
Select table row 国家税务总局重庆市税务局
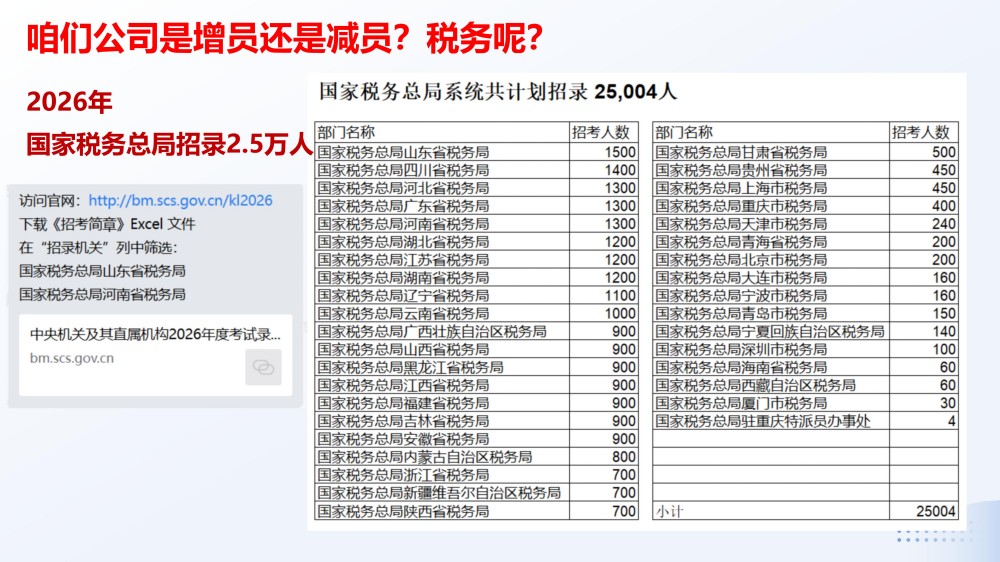[x=805, y=205]
